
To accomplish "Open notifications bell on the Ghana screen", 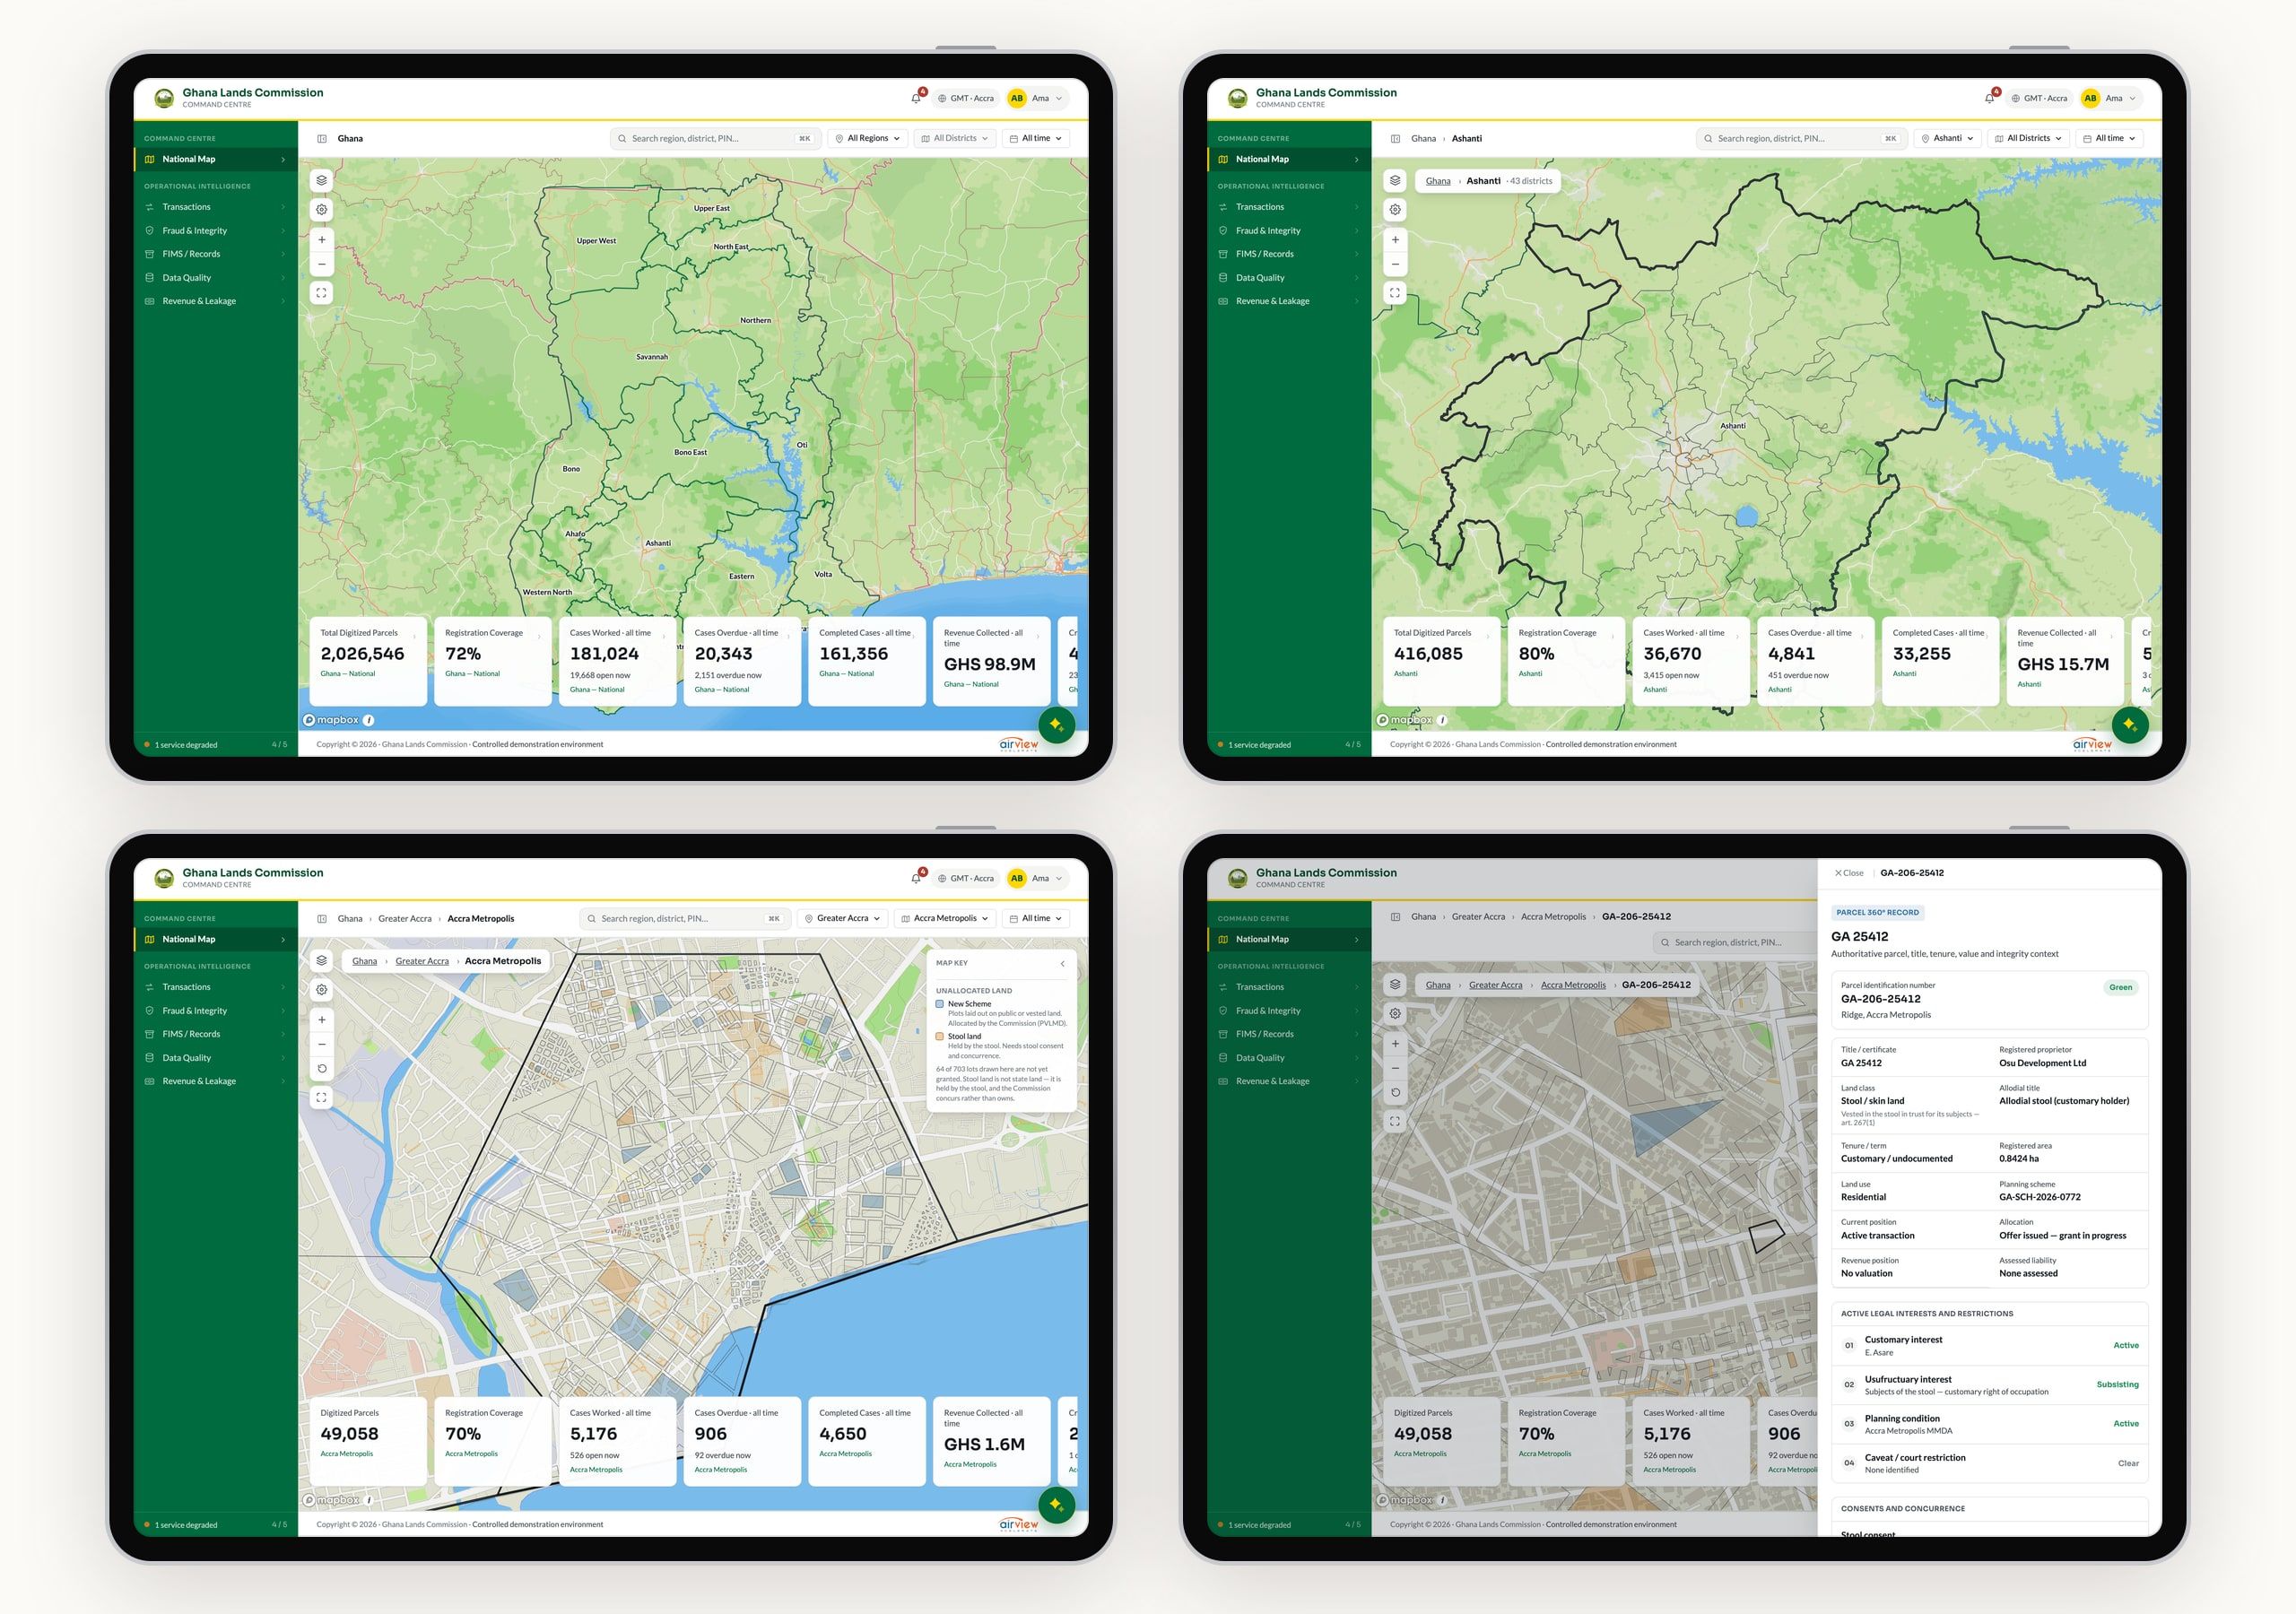I will (x=916, y=98).
